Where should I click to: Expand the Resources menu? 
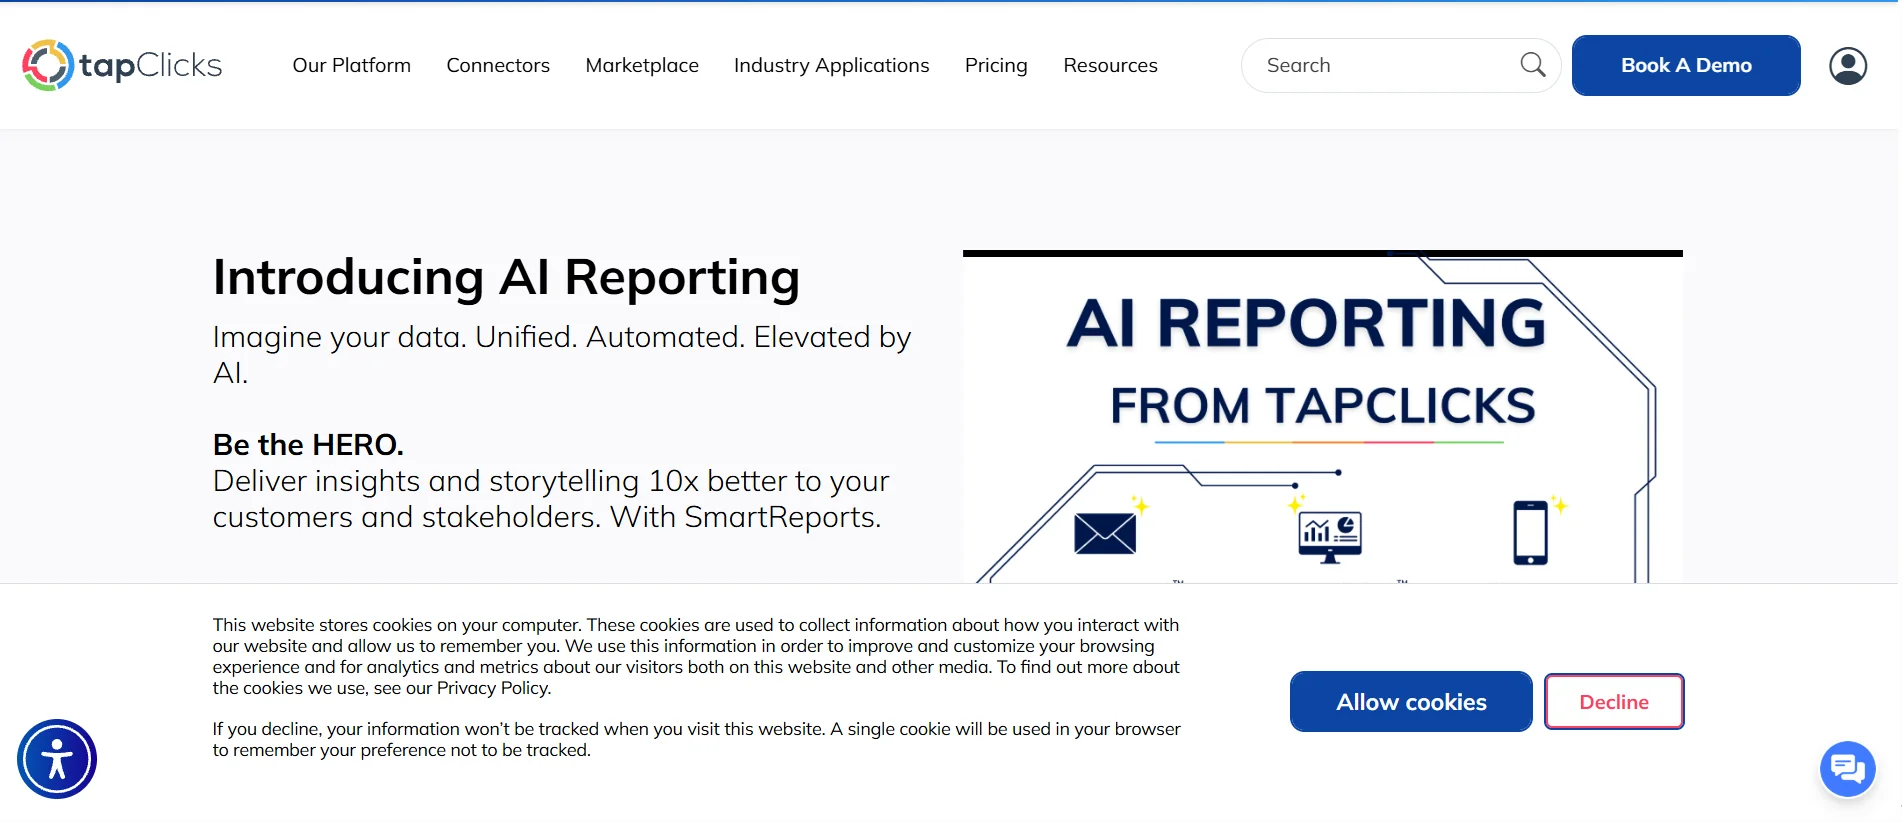[x=1110, y=65]
